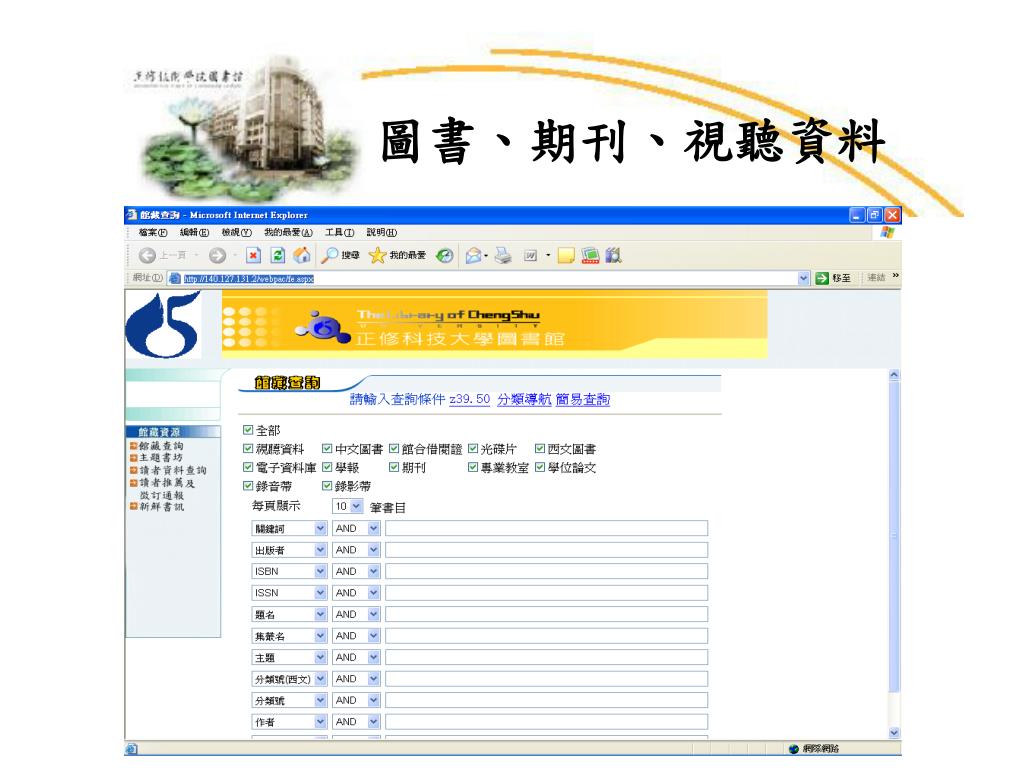Open the 工具(T) menu
The width and height of the screenshot is (1024, 768).
coord(340,232)
